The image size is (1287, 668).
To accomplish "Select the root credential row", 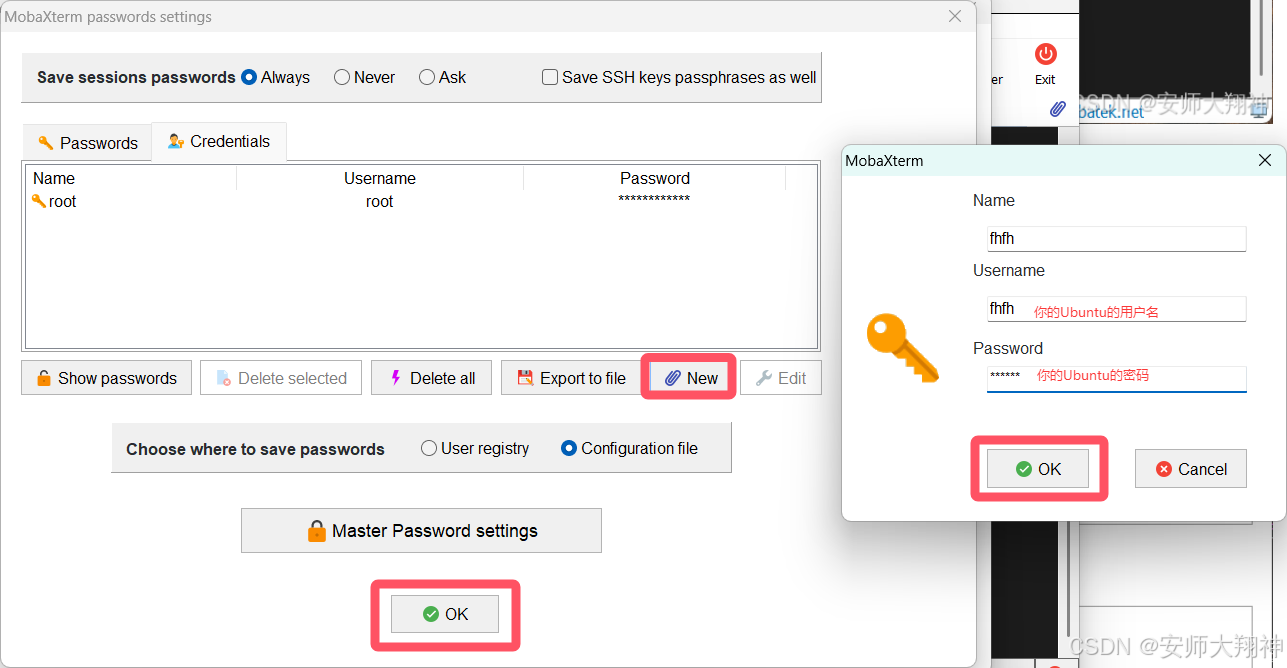I will [380, 201].
